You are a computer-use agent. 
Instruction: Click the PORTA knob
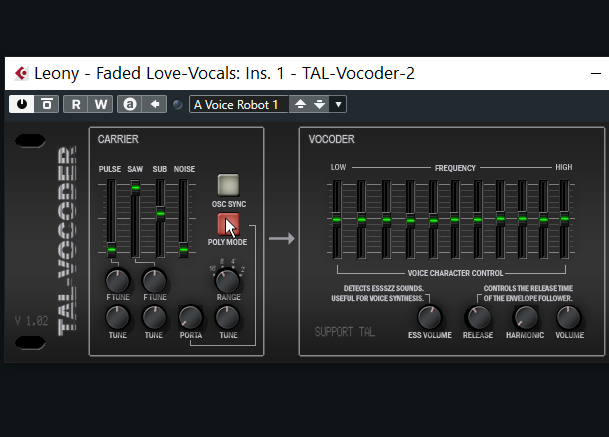pos(190,317)
